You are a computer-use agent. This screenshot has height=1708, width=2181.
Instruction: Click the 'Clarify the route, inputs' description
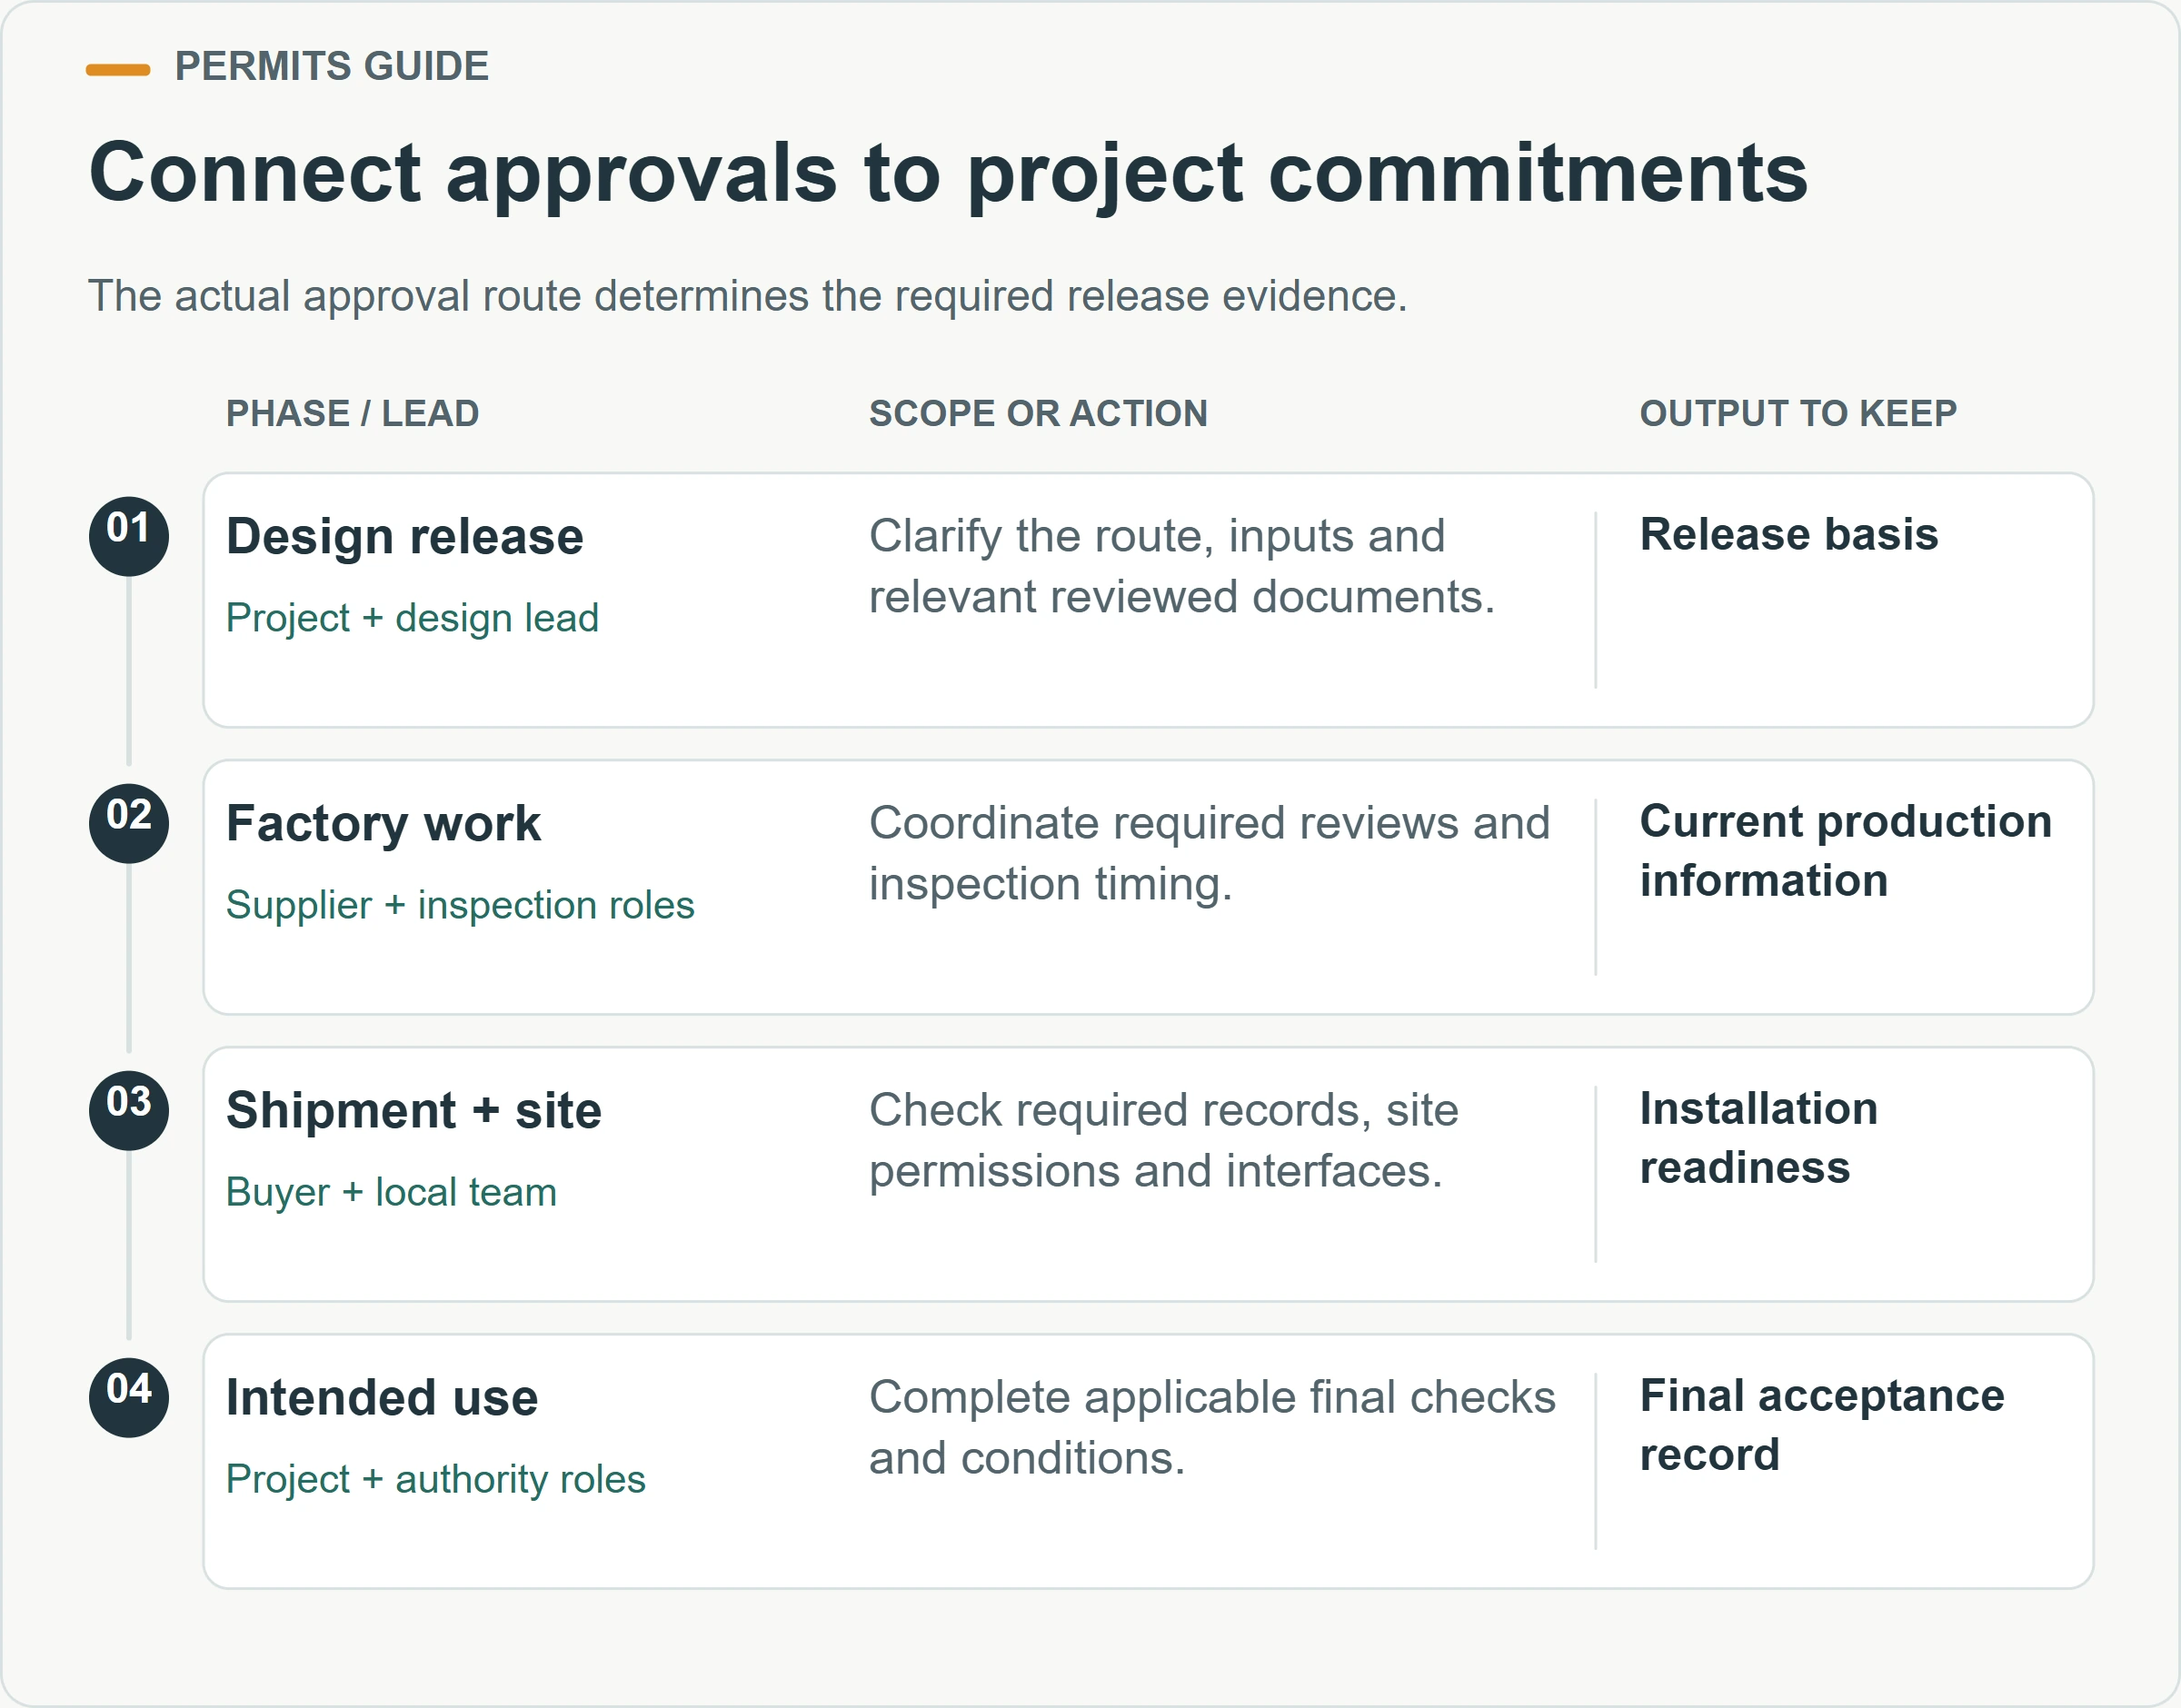point(1182,566)
